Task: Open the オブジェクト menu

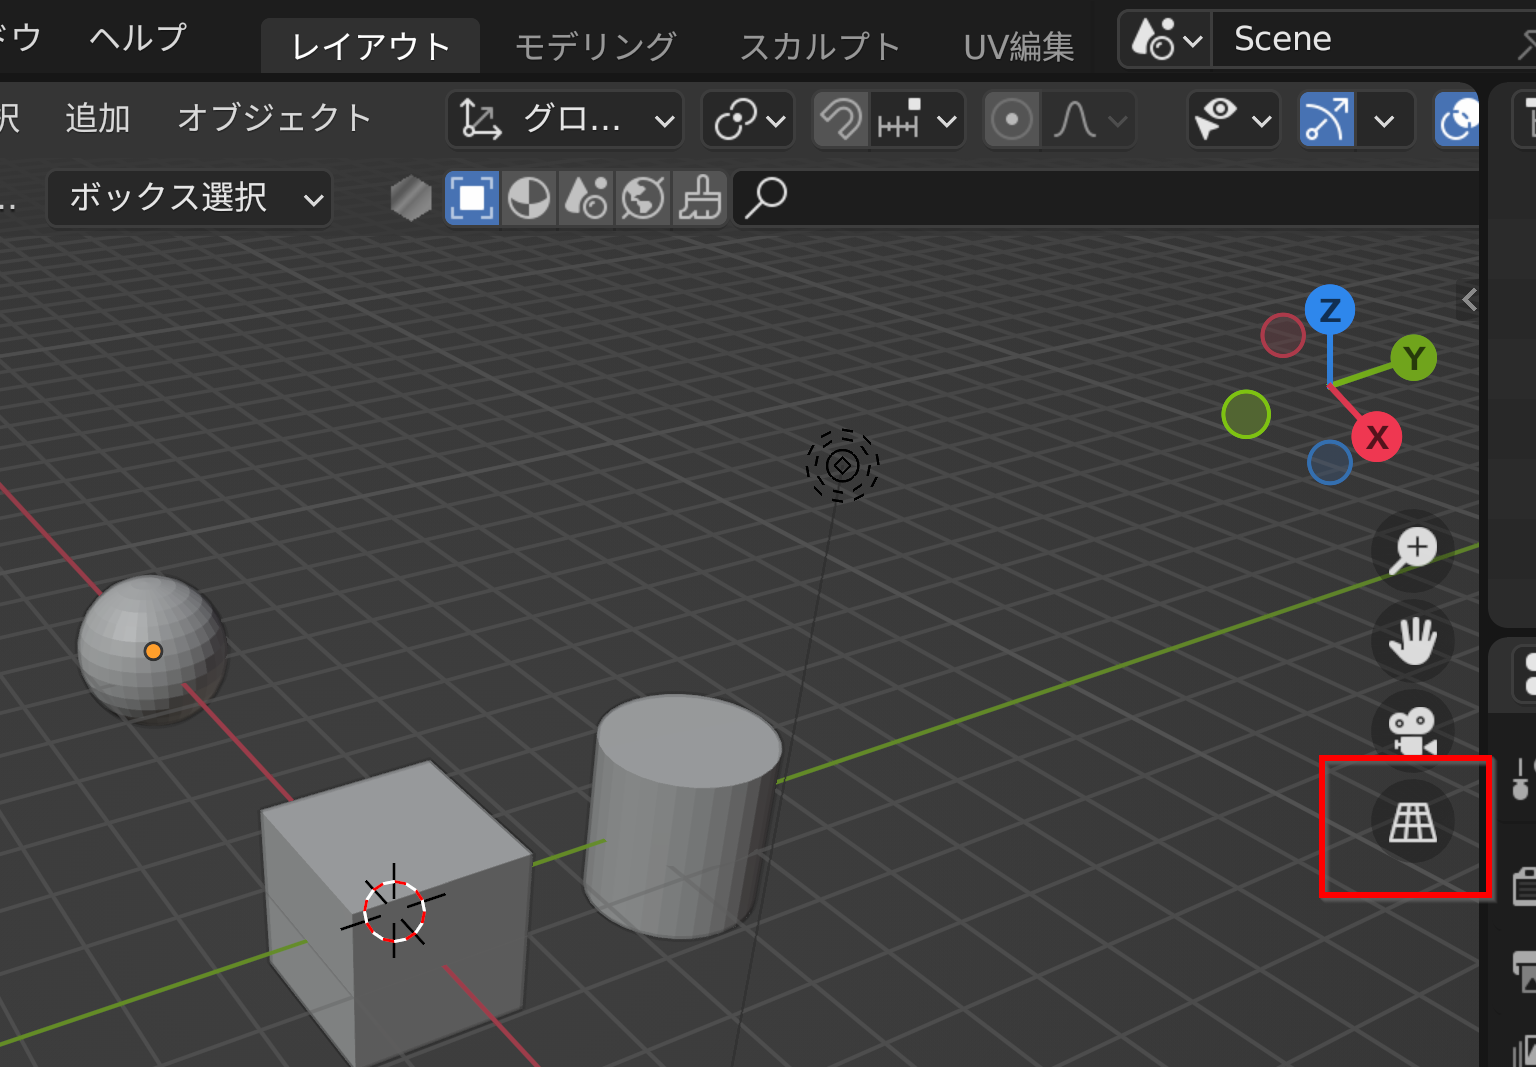Action: coord(274,118)
